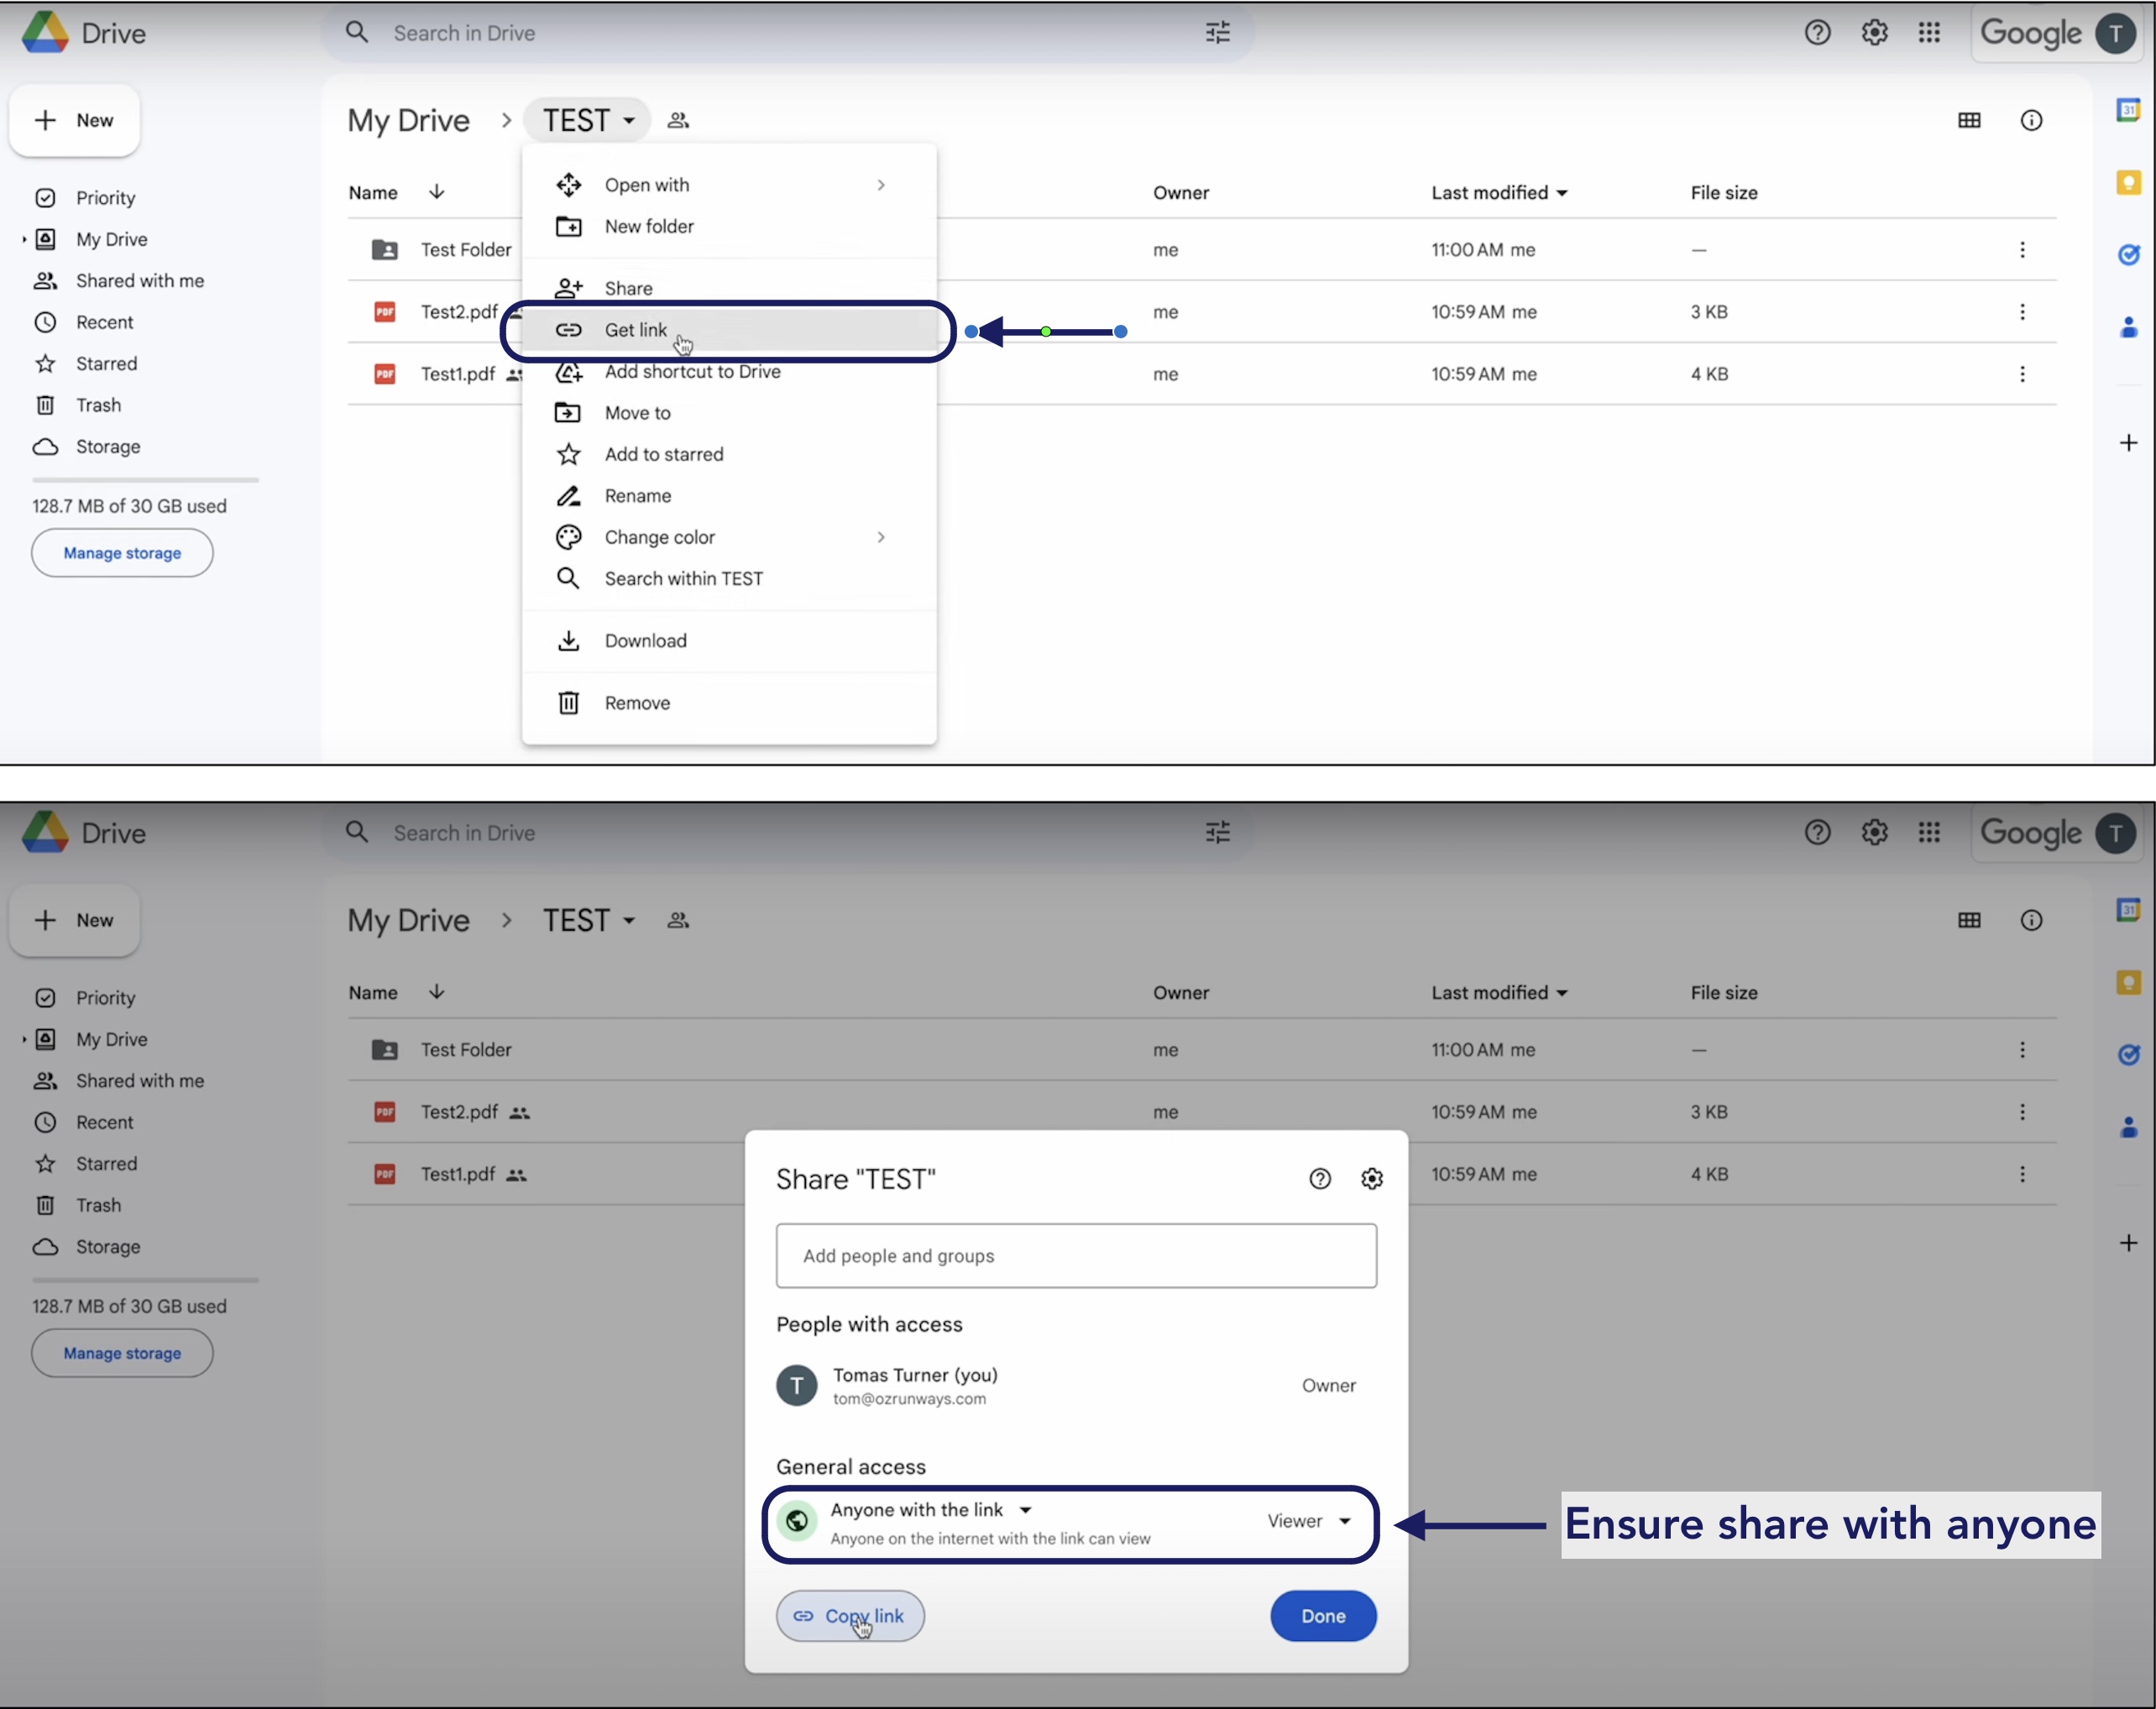2156x1709 pixels.
Task: Open Google apps grid in context-menu window
Action: [1929, 33]
